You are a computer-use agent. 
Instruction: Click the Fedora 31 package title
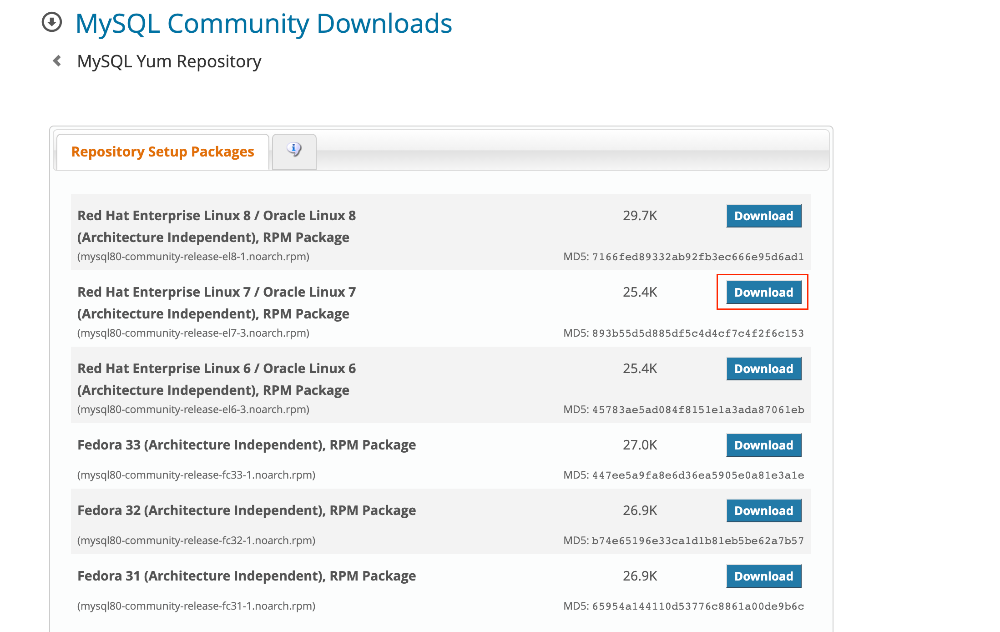coord(246,576)
